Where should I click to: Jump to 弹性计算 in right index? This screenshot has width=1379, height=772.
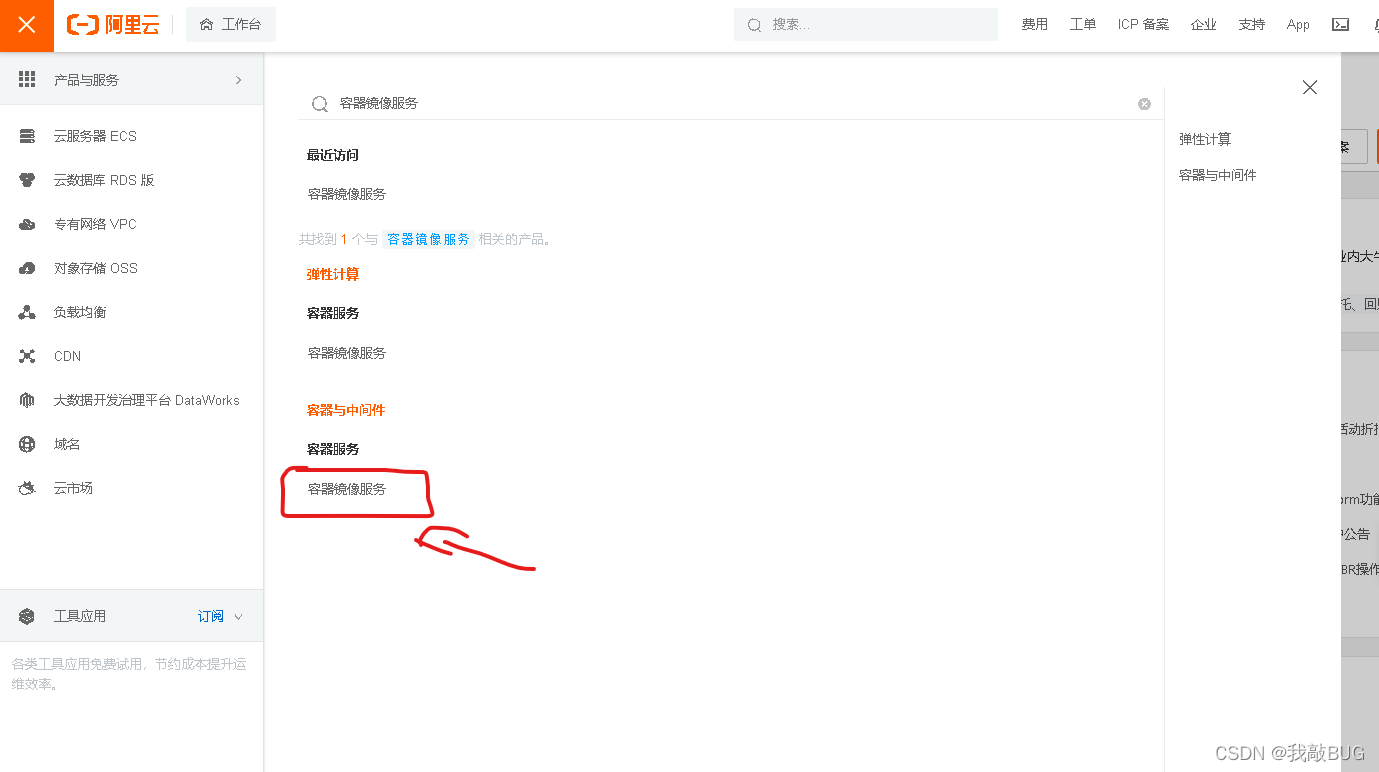tap(1205, 139)
